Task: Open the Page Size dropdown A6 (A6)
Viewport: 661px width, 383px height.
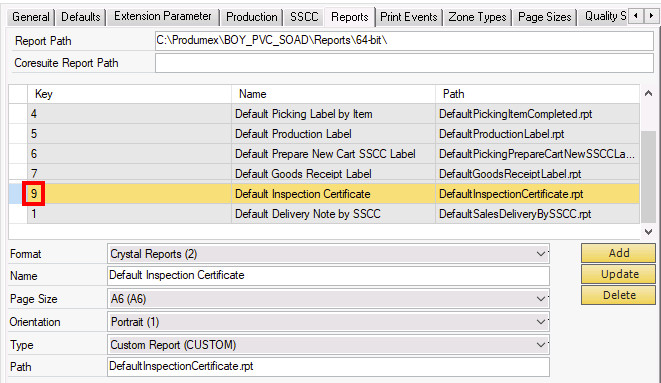Action: pos(328,299)
